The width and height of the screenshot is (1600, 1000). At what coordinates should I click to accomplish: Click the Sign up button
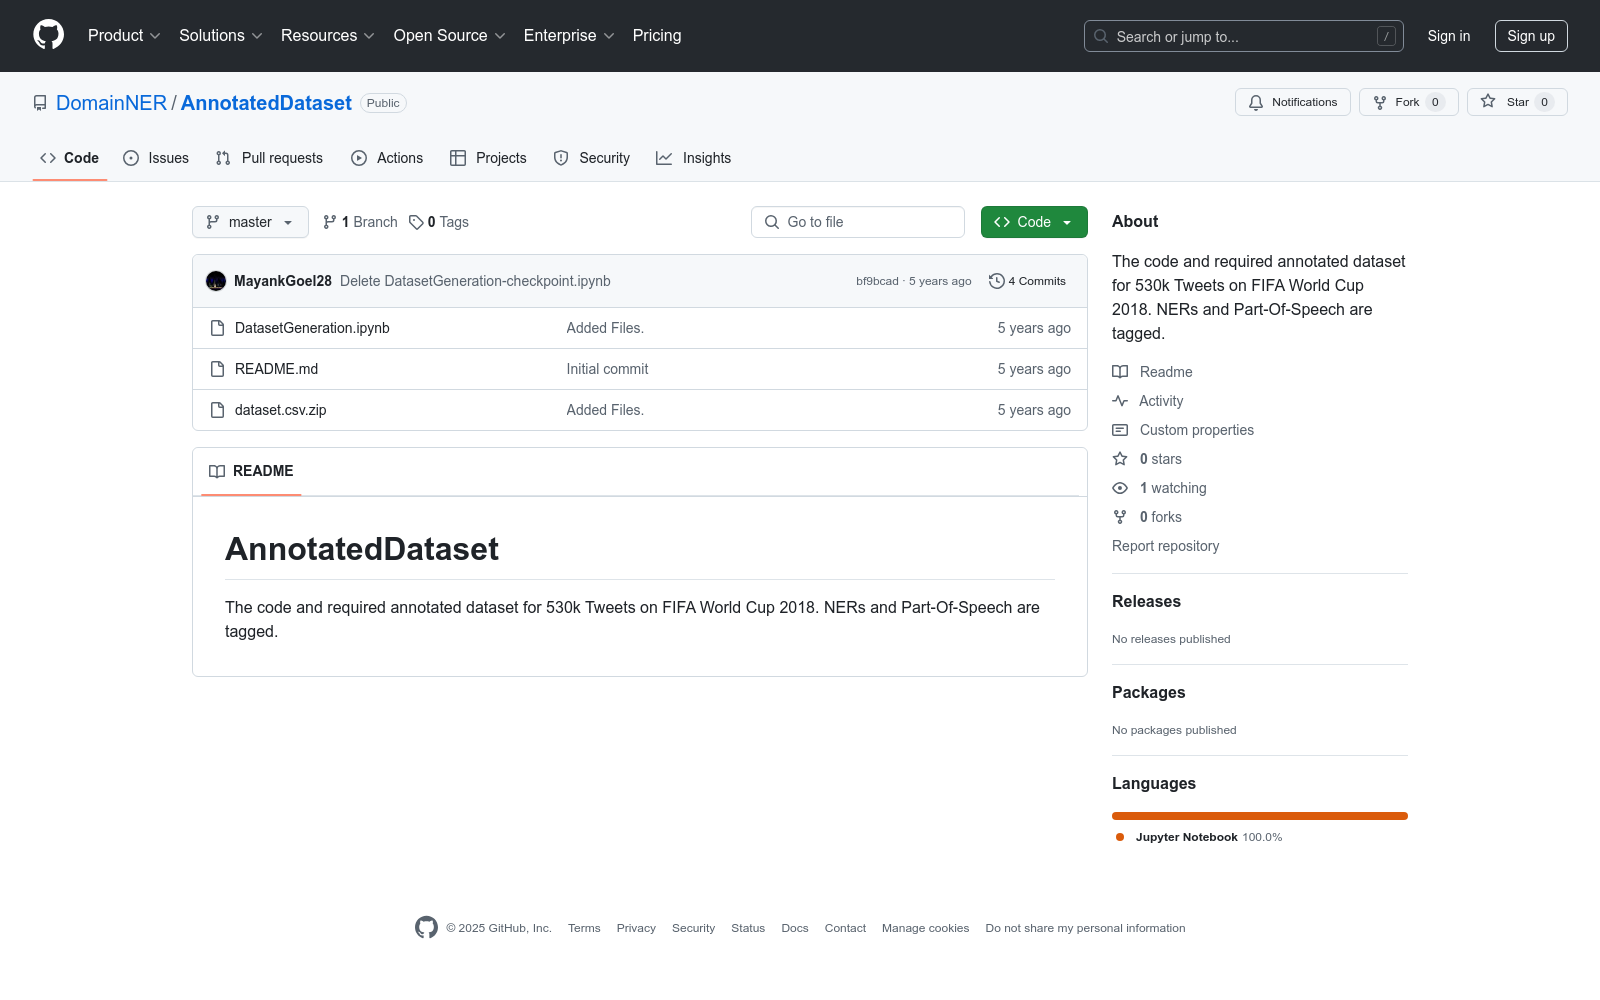point(1531,36)
